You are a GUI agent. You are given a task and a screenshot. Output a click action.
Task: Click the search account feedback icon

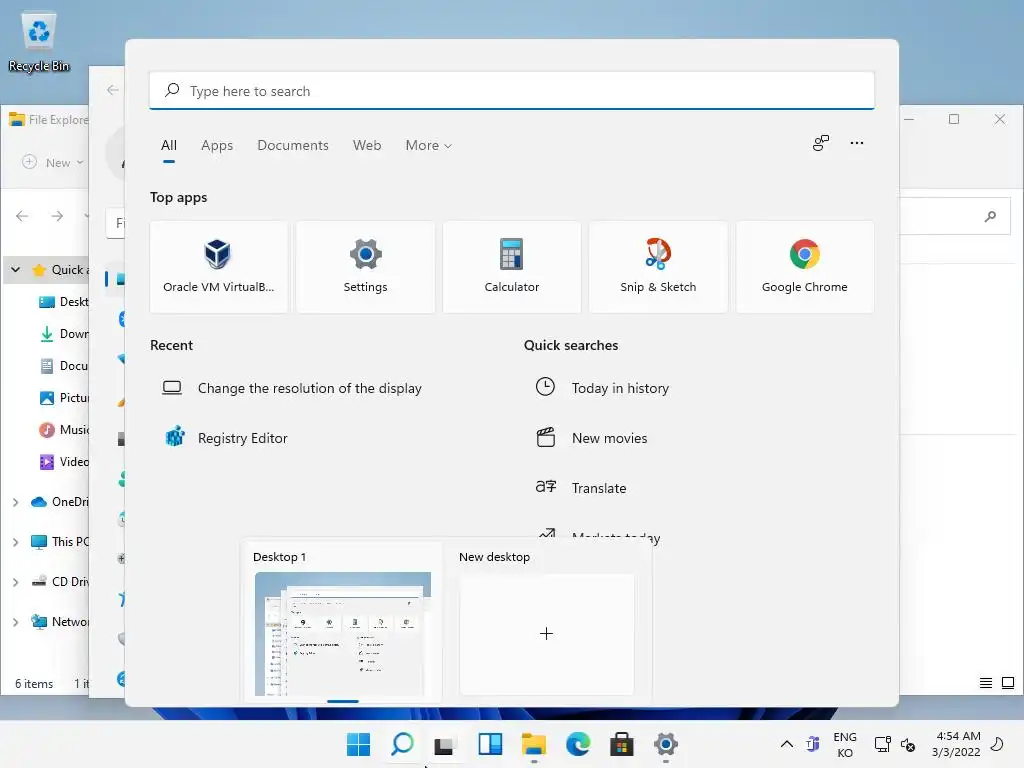[x=821, y=143]
